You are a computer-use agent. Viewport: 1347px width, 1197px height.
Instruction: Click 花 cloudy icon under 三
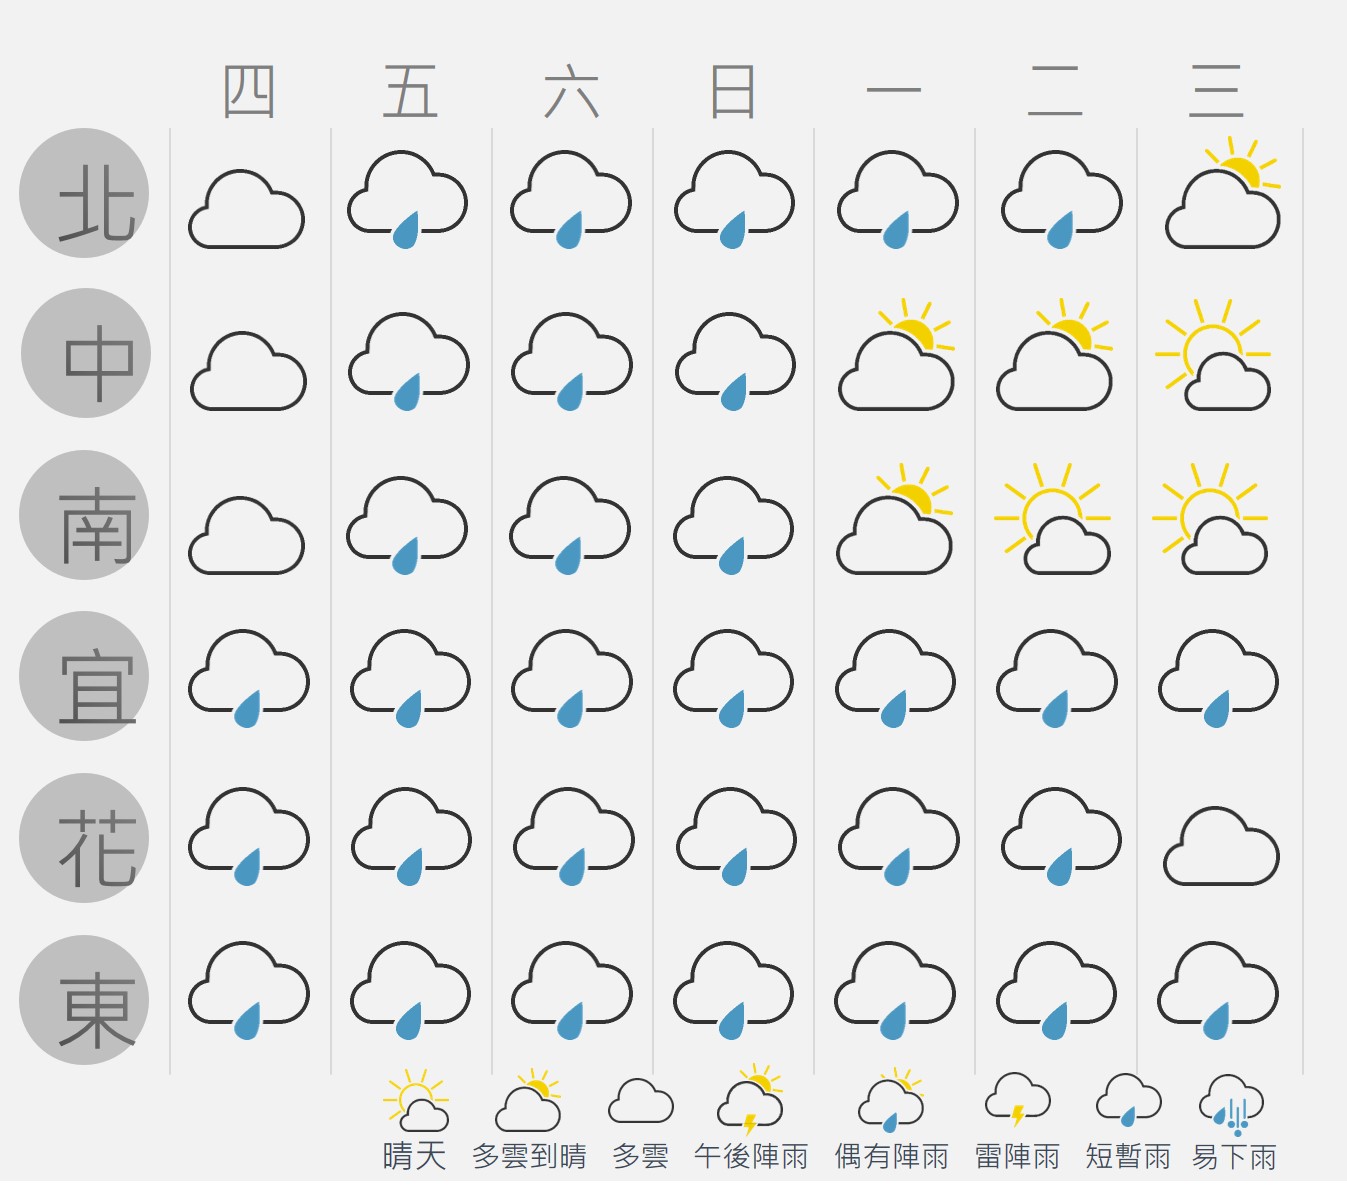[x=1221, y=846]
